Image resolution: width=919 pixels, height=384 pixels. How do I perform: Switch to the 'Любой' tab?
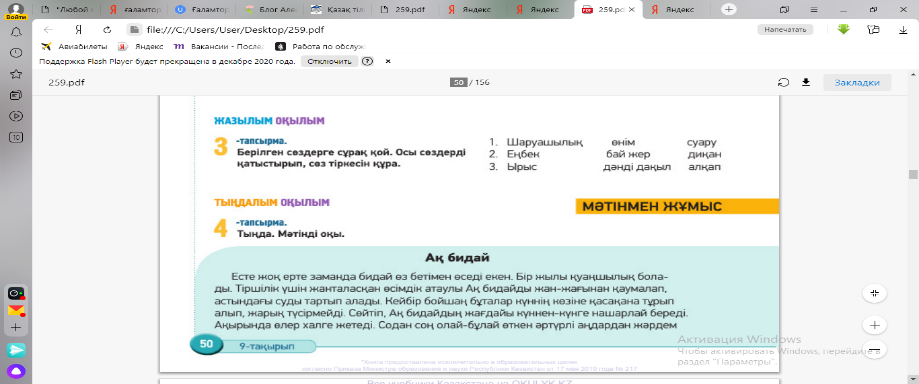66,10
